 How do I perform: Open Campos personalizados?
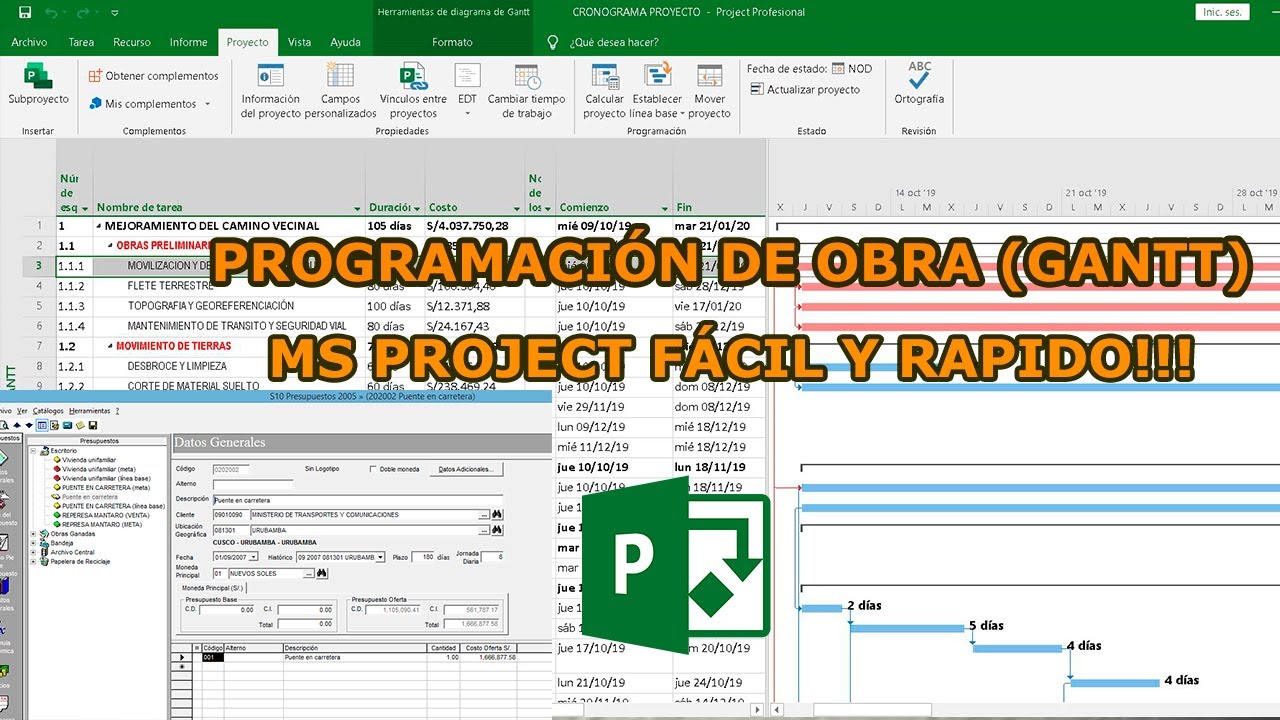coord(341,91)
